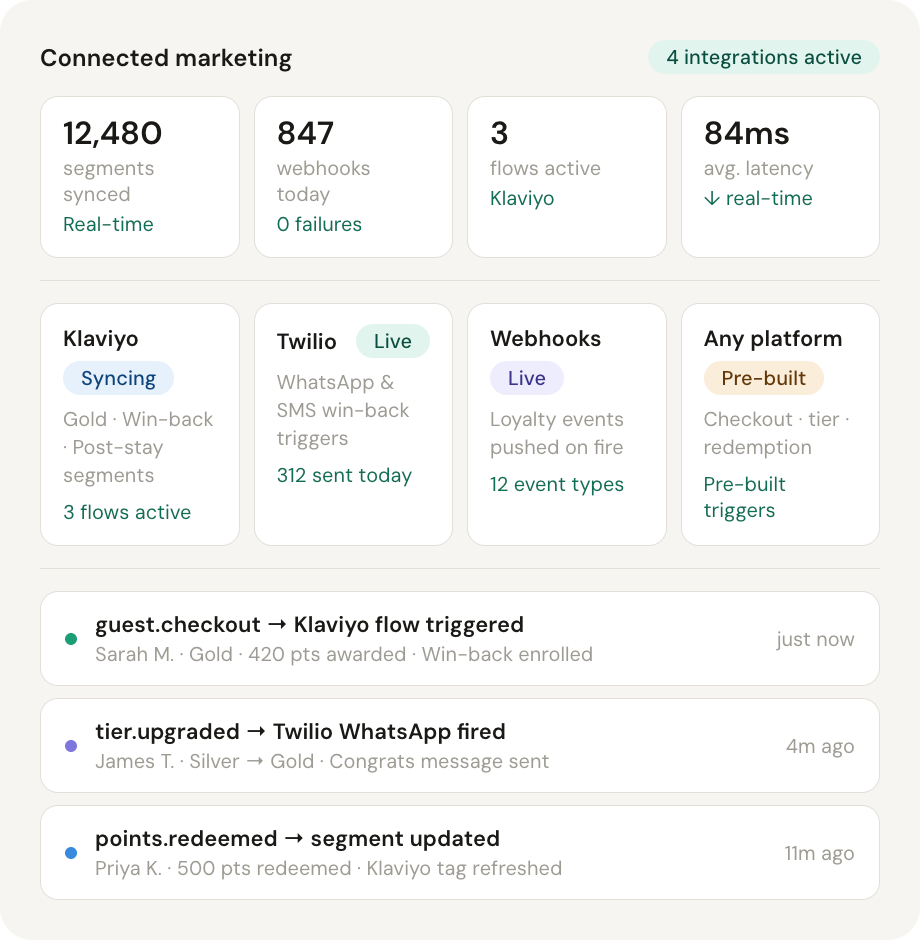The width and height of the screenshot is (920, 940).
Task: Click the 4 integrations active pill
Action: point(763,57)
